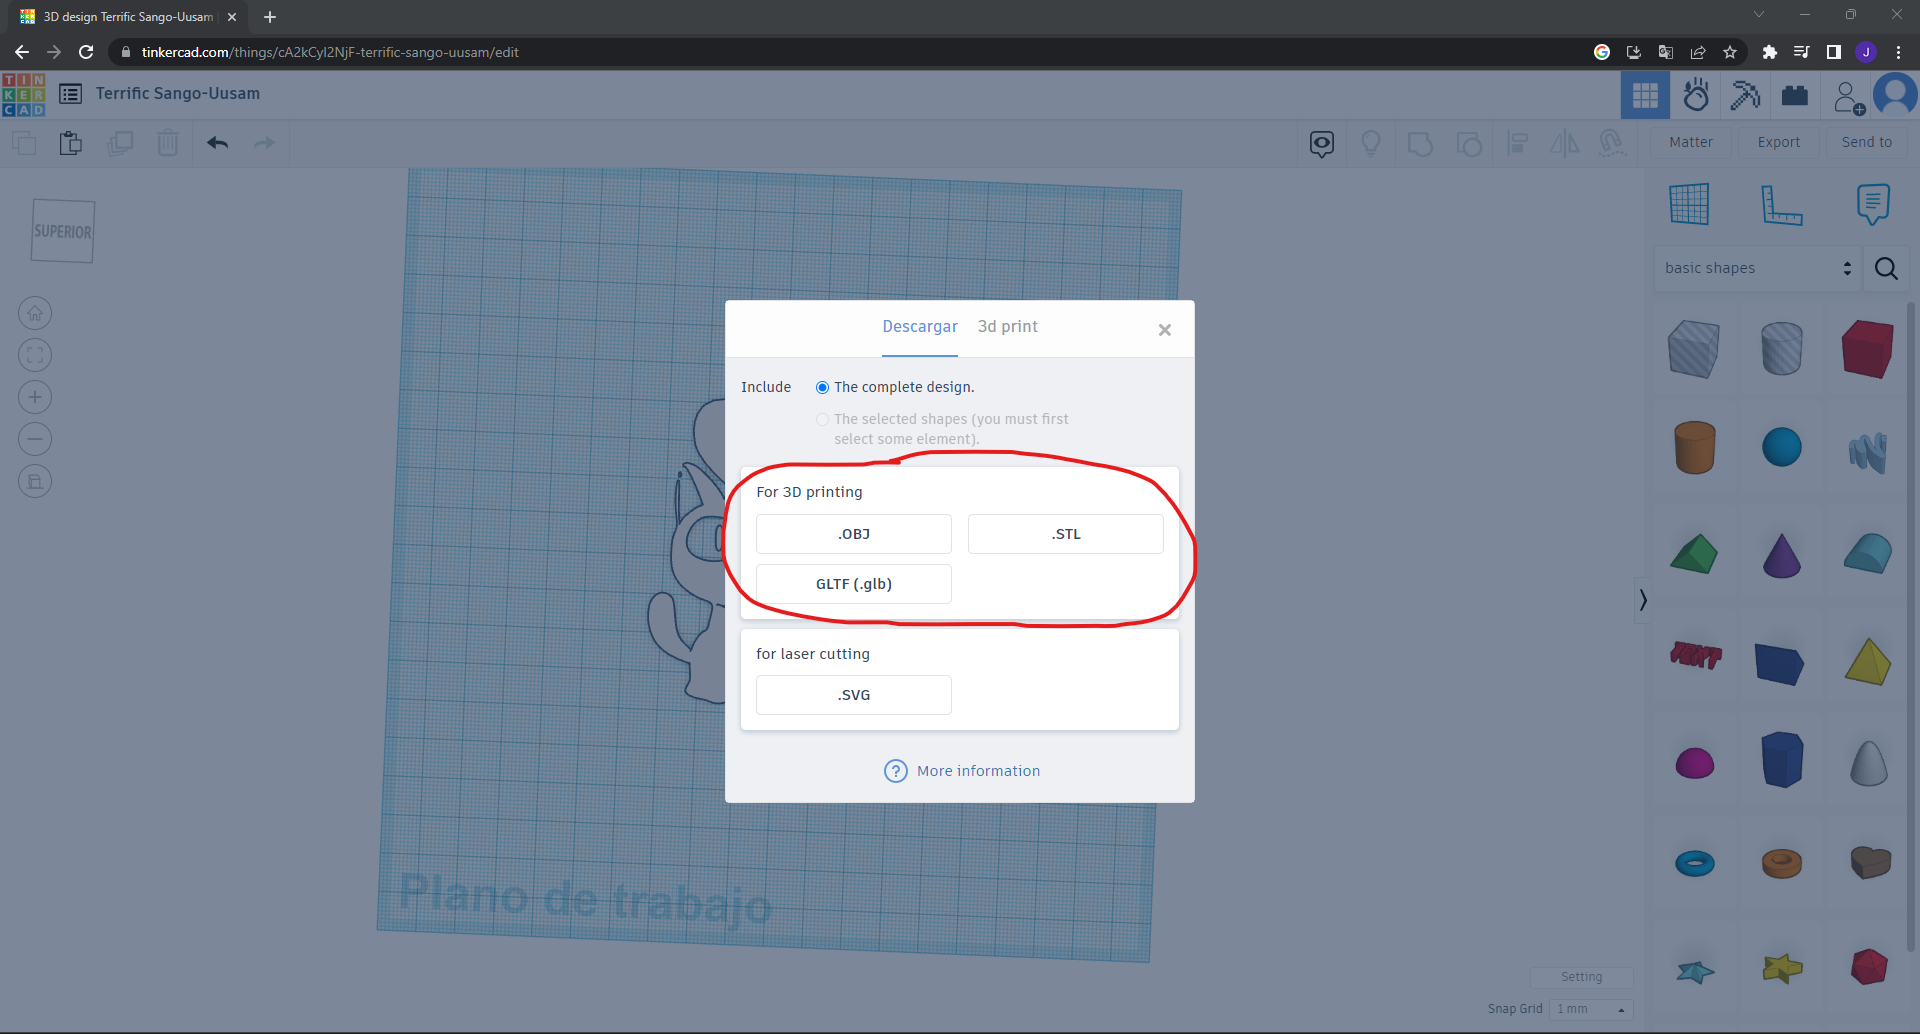Open the Snap Grid 1 mm dropdown
The image size is (1920, 1034).
(1590, 1009)
